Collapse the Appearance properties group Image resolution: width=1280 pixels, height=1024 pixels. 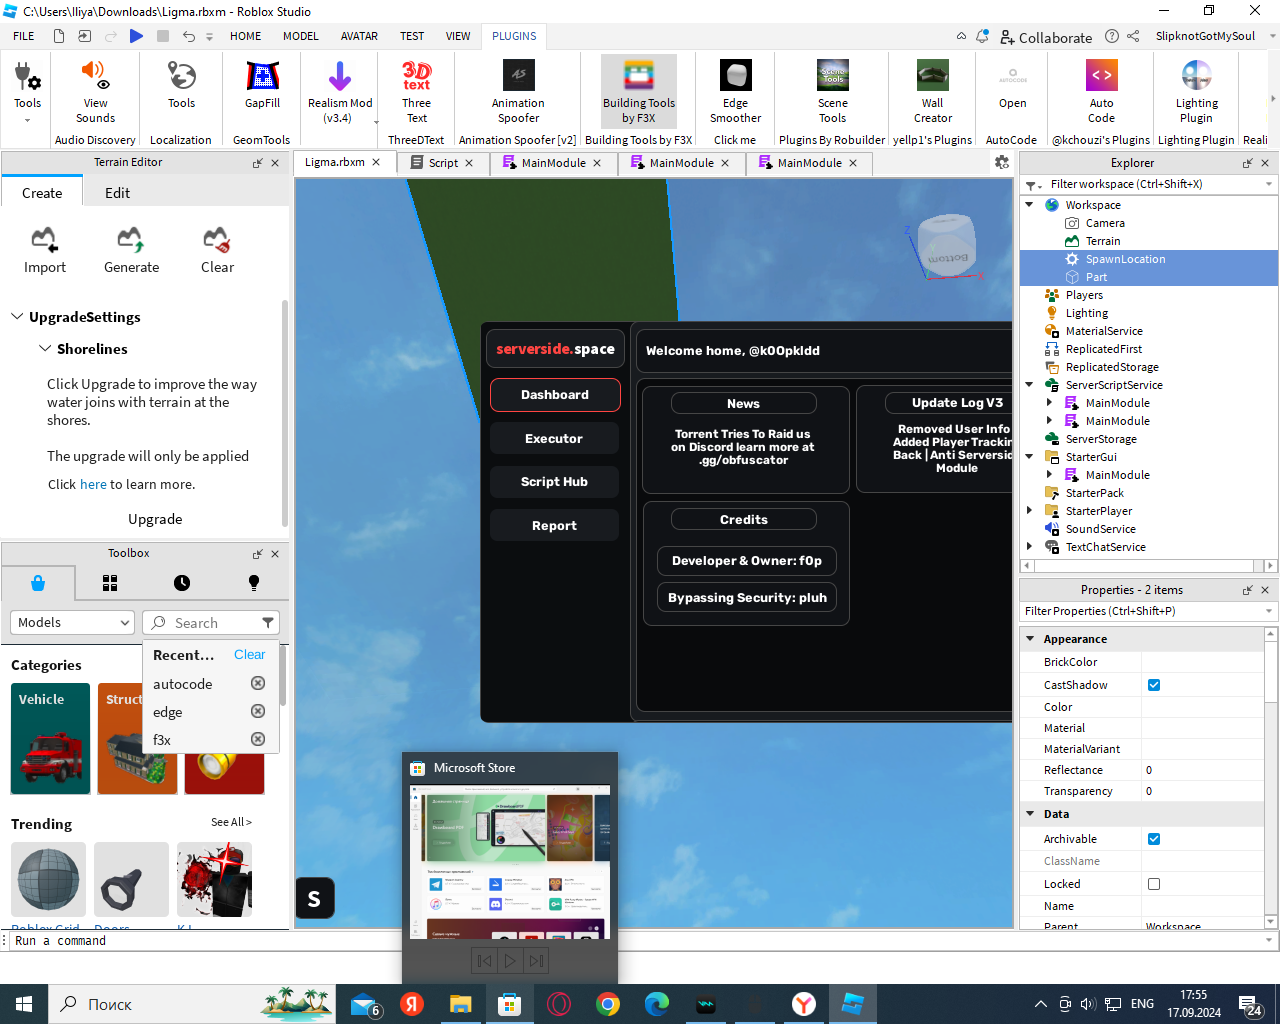1030,638
